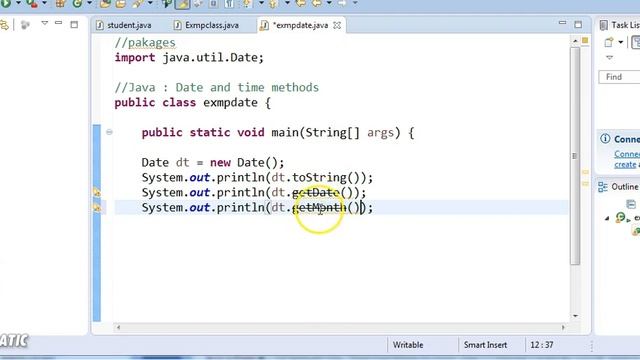640x360 pixels.
Task: Toggle the highlighted Mark Occurrences button
Action: click(x=182, y=4)
